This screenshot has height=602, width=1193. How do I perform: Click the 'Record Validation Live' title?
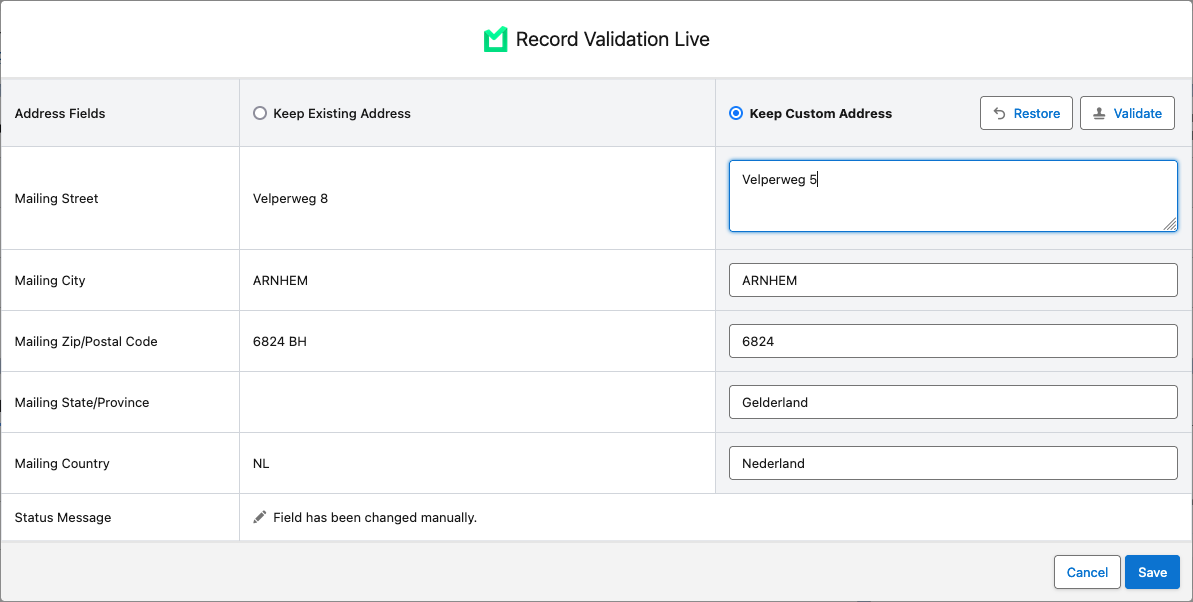(x=612, y=40)
